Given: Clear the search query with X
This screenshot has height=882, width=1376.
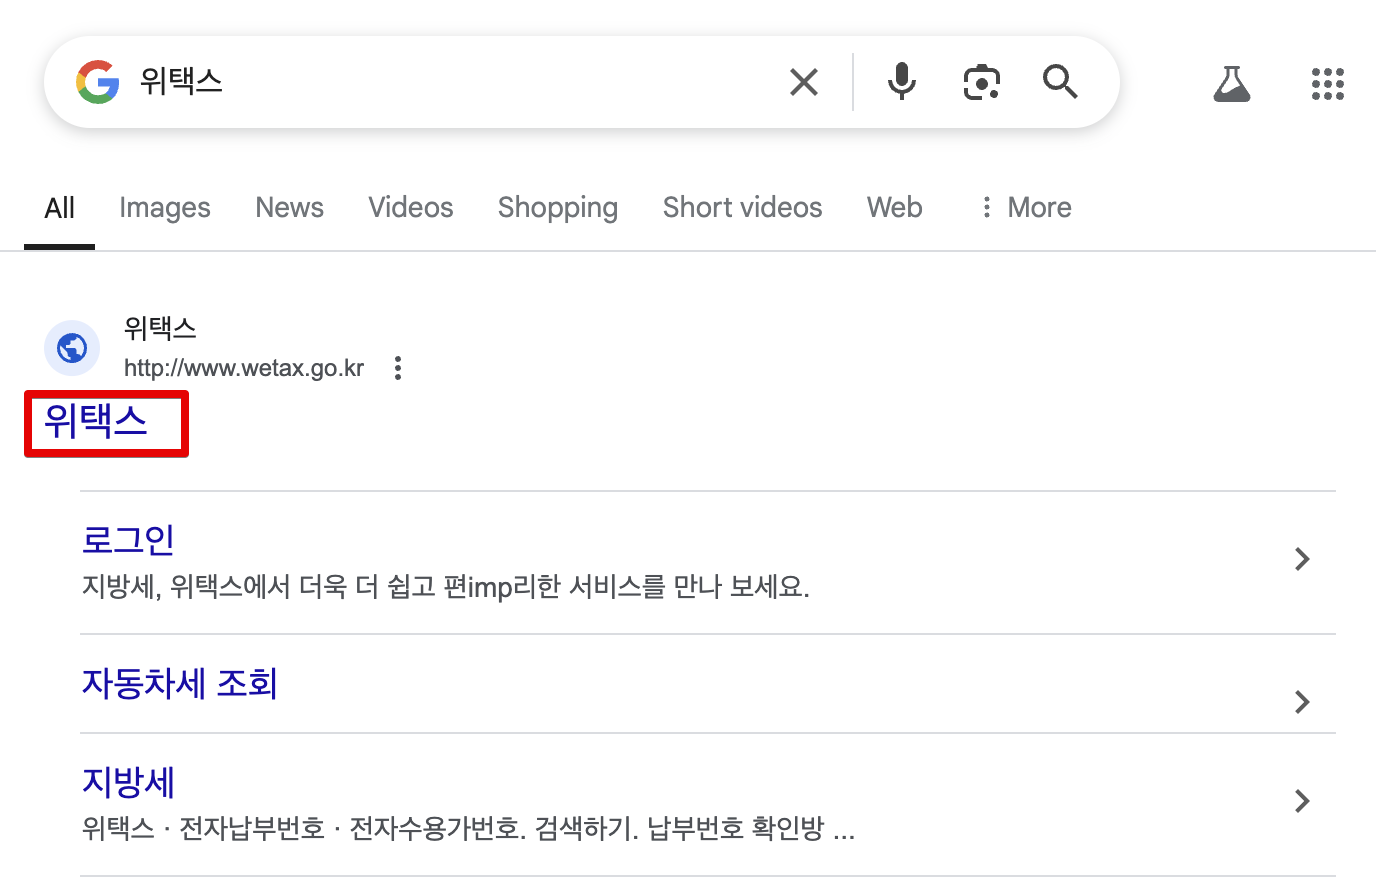Looking at the screenshot, I should 804,82.
